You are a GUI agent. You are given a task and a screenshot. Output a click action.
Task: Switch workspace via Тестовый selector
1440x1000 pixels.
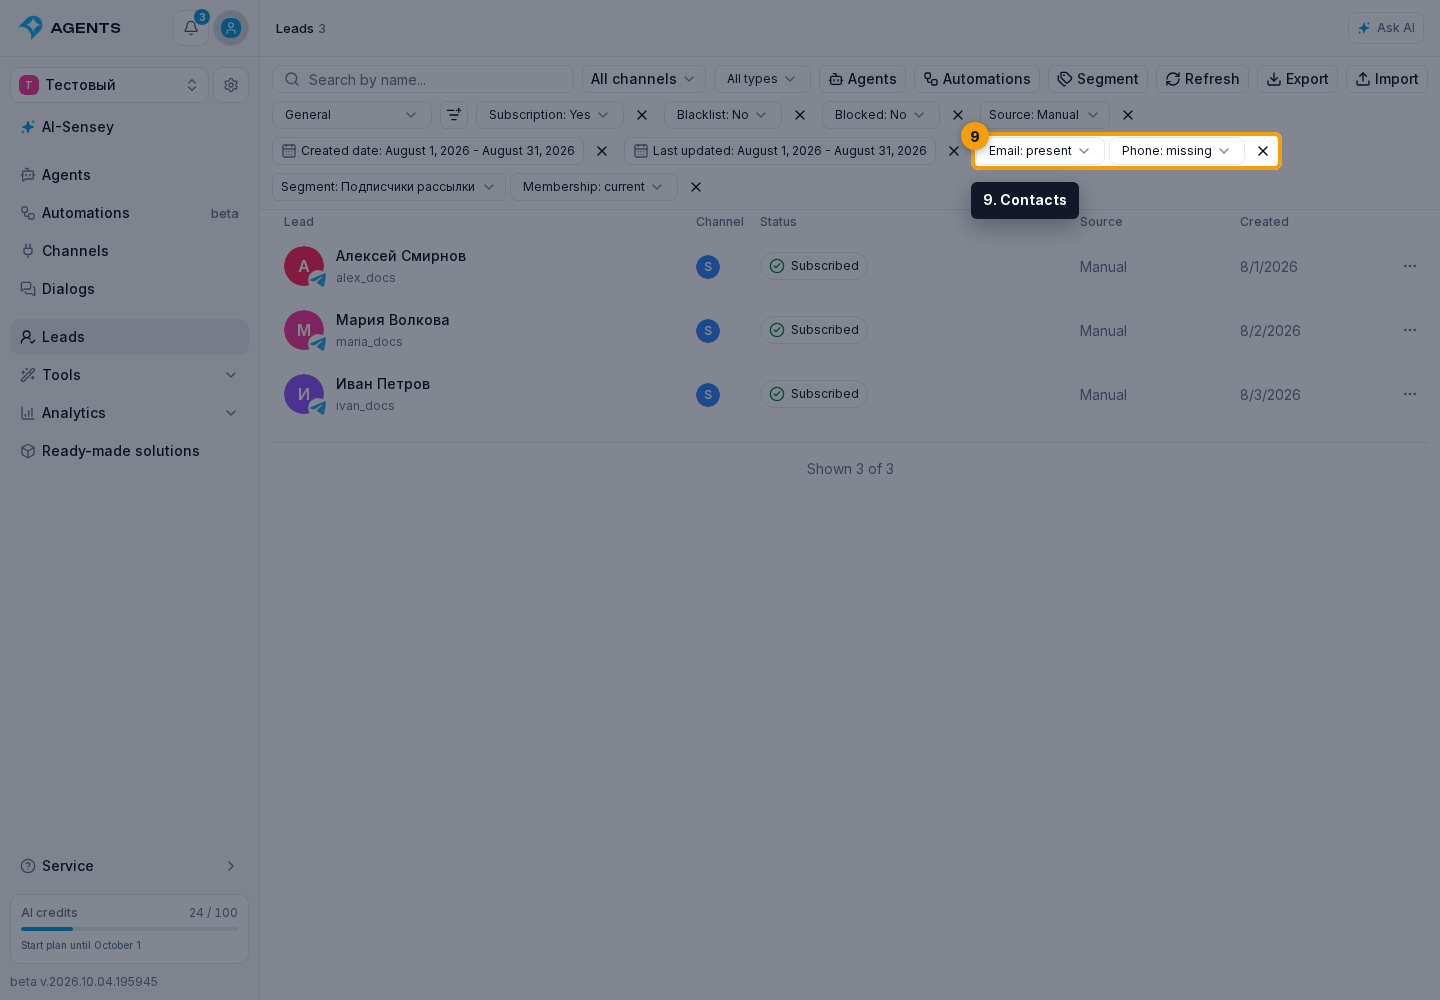pos(109,85)
